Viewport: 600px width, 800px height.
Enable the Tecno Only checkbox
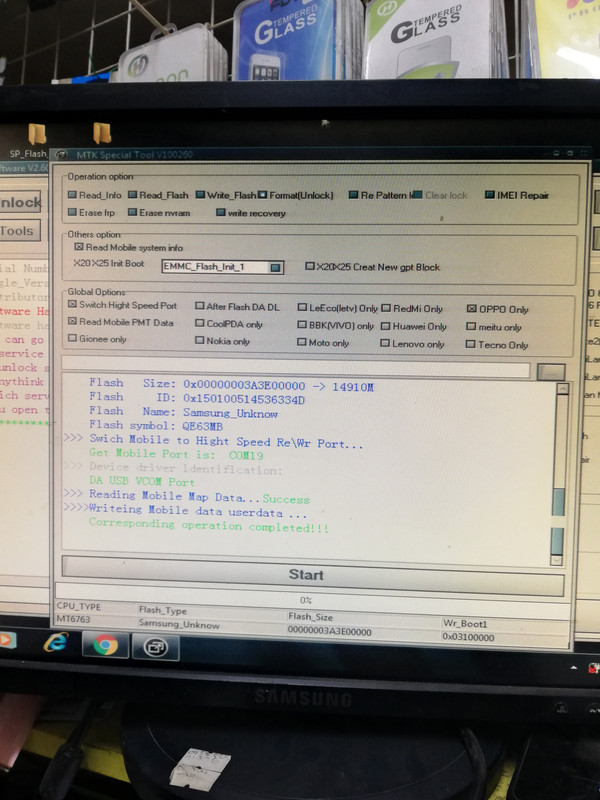[x=470, y=344]
